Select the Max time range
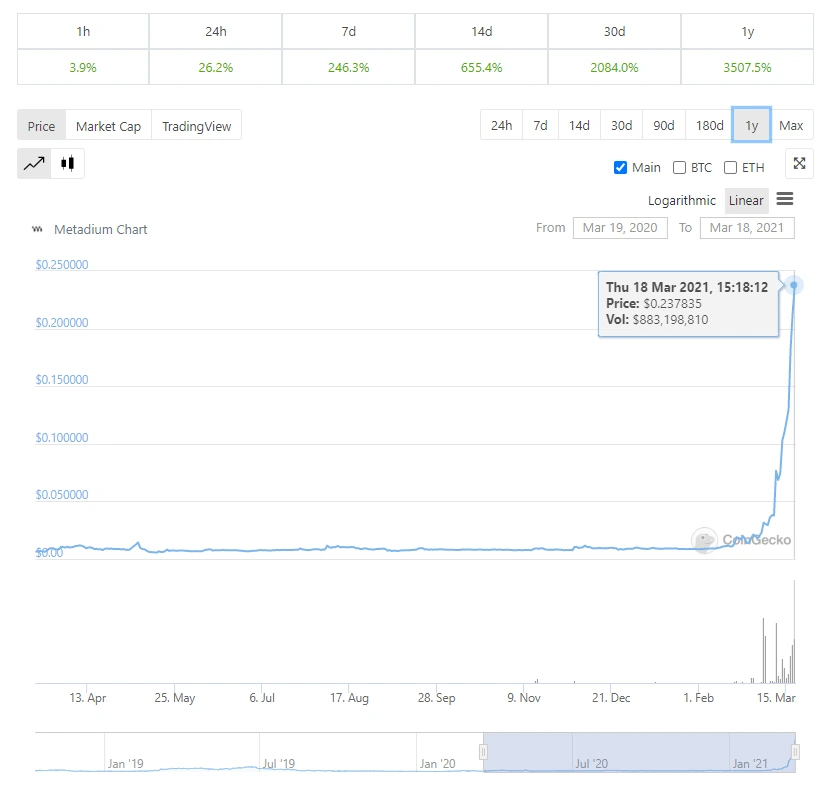This screenshot has width=829, height=787. coord(791,126)
